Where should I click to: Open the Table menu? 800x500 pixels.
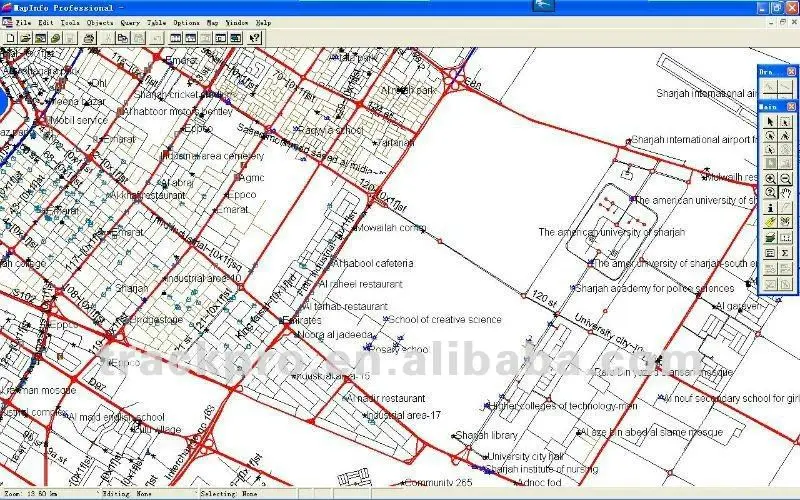(156, 22)
